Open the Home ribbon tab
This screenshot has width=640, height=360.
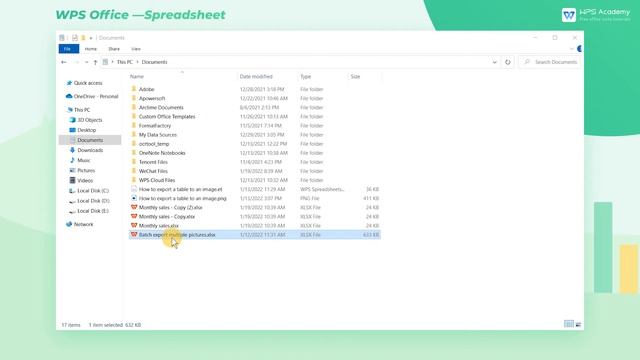point(91,49)
